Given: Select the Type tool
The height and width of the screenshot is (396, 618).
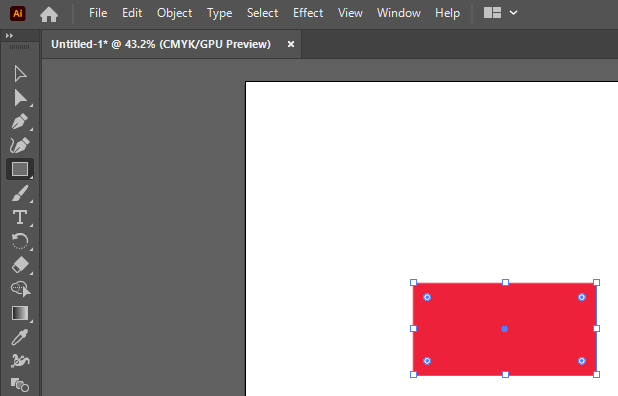Looking at the screenshot, I should coord(20,217).
